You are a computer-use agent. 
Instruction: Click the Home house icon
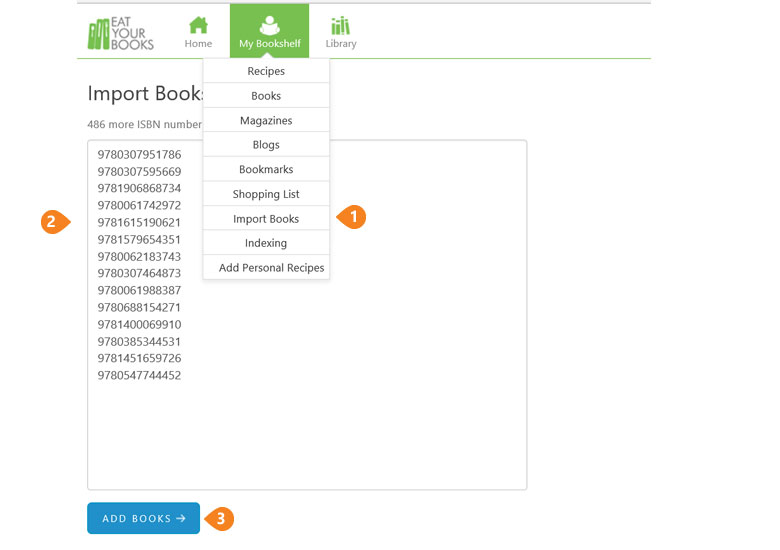pos(198,25)
